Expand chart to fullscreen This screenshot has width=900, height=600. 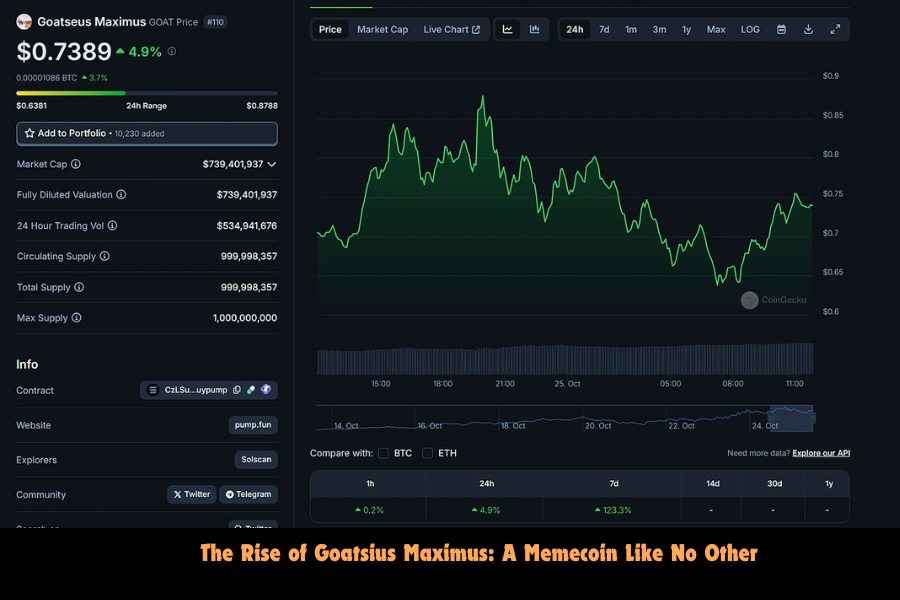coord(835,29)
